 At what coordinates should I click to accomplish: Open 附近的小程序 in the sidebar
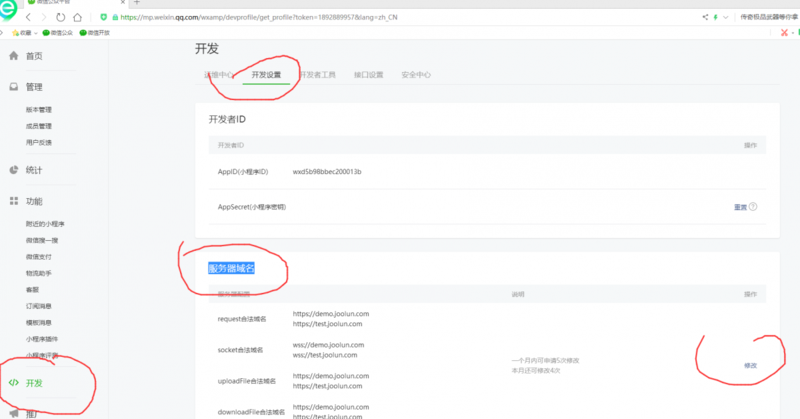[45, 224]
